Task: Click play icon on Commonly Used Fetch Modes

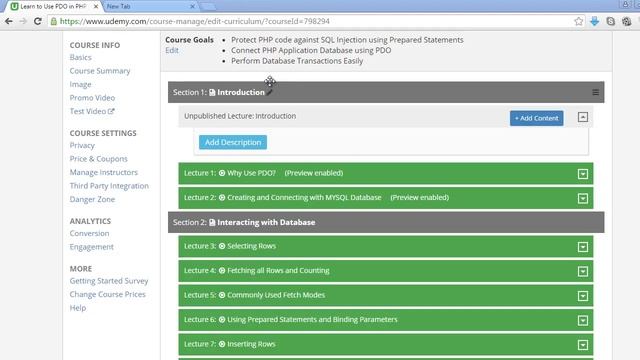Action: point(222,295)
